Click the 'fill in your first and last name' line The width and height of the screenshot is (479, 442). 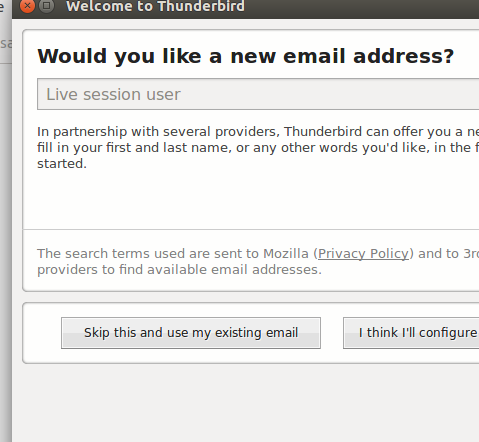(258, 148)
